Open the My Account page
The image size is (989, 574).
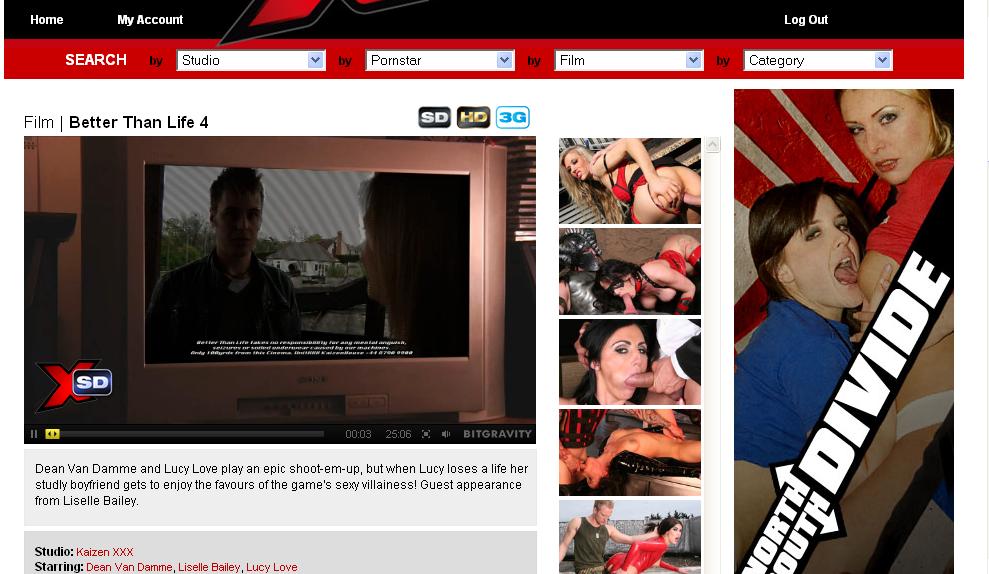150,20
